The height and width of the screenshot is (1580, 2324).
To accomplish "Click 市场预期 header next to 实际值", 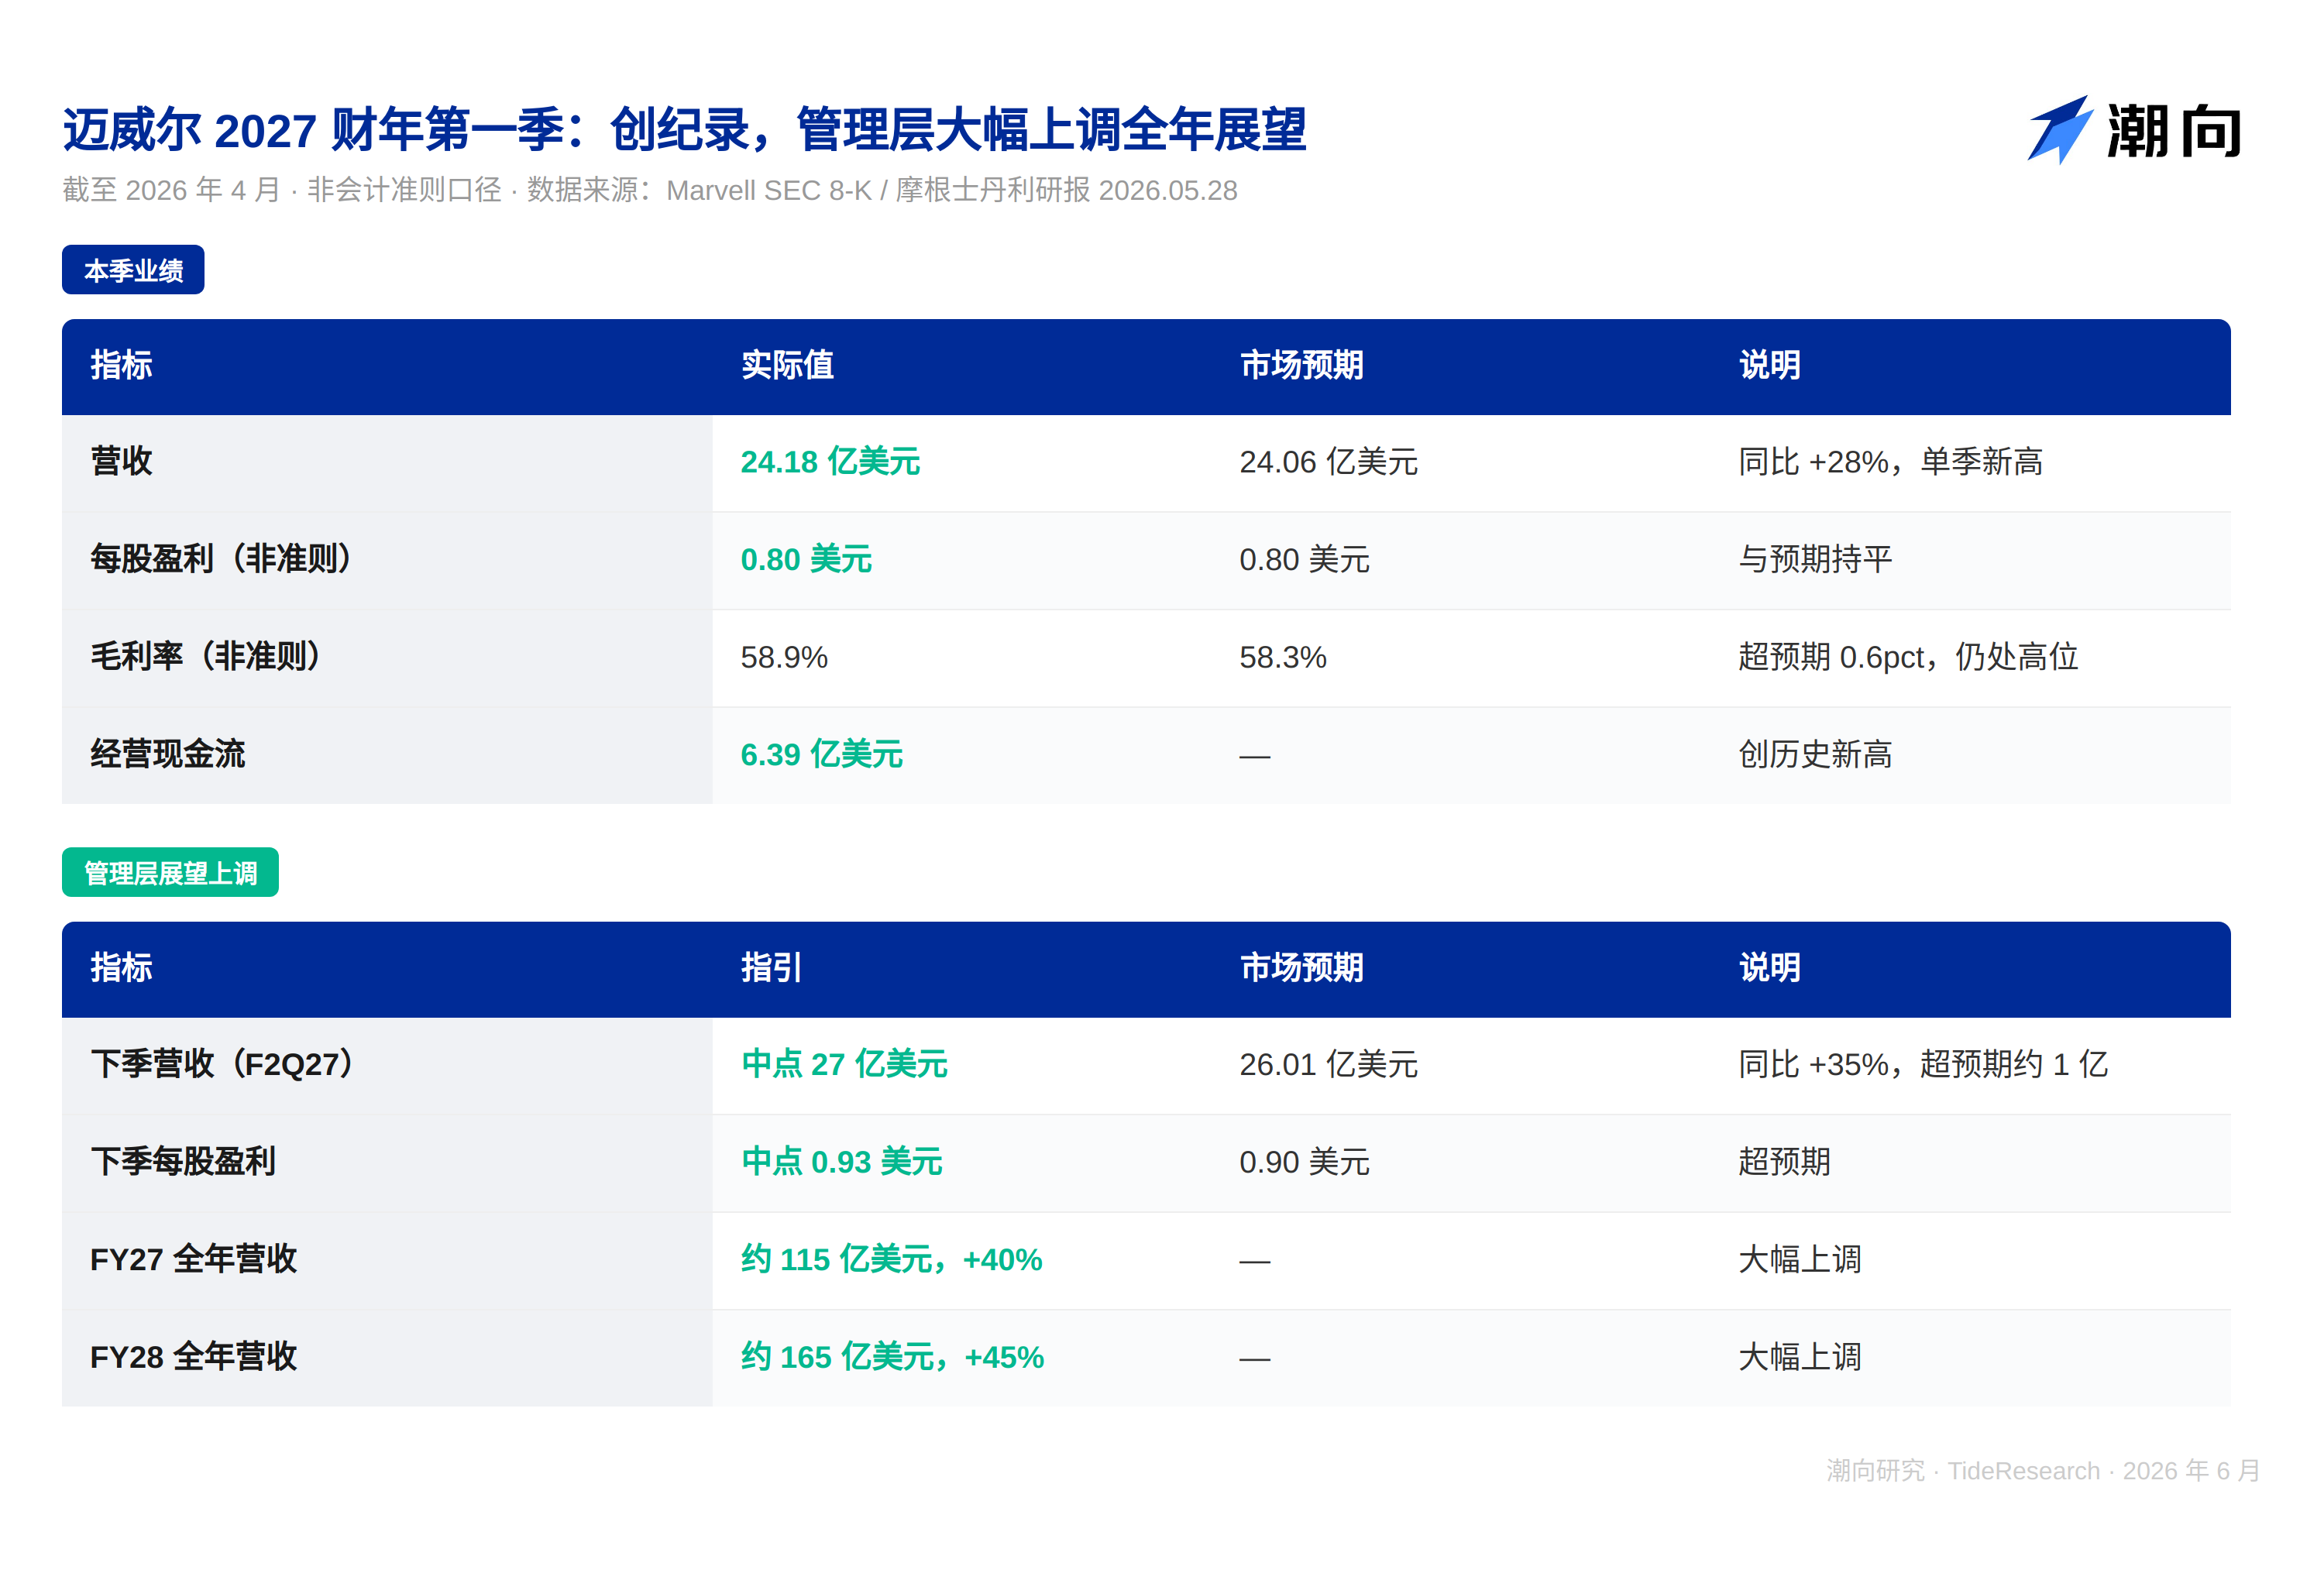I will 1302,366.
